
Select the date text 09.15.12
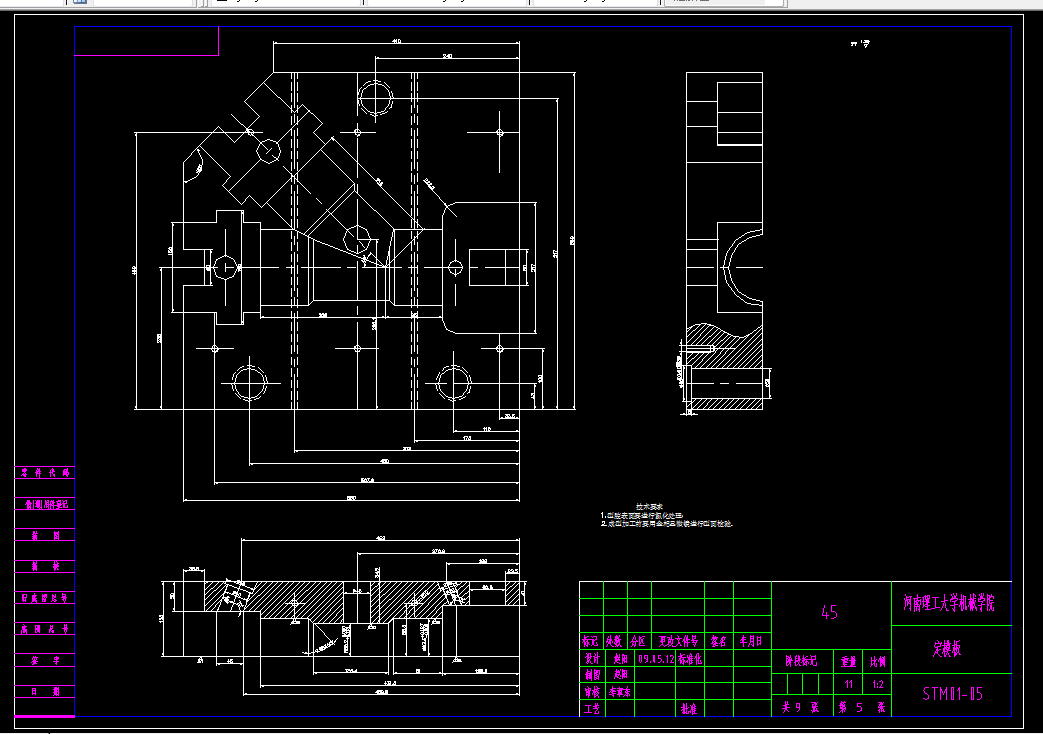(656, 659)
